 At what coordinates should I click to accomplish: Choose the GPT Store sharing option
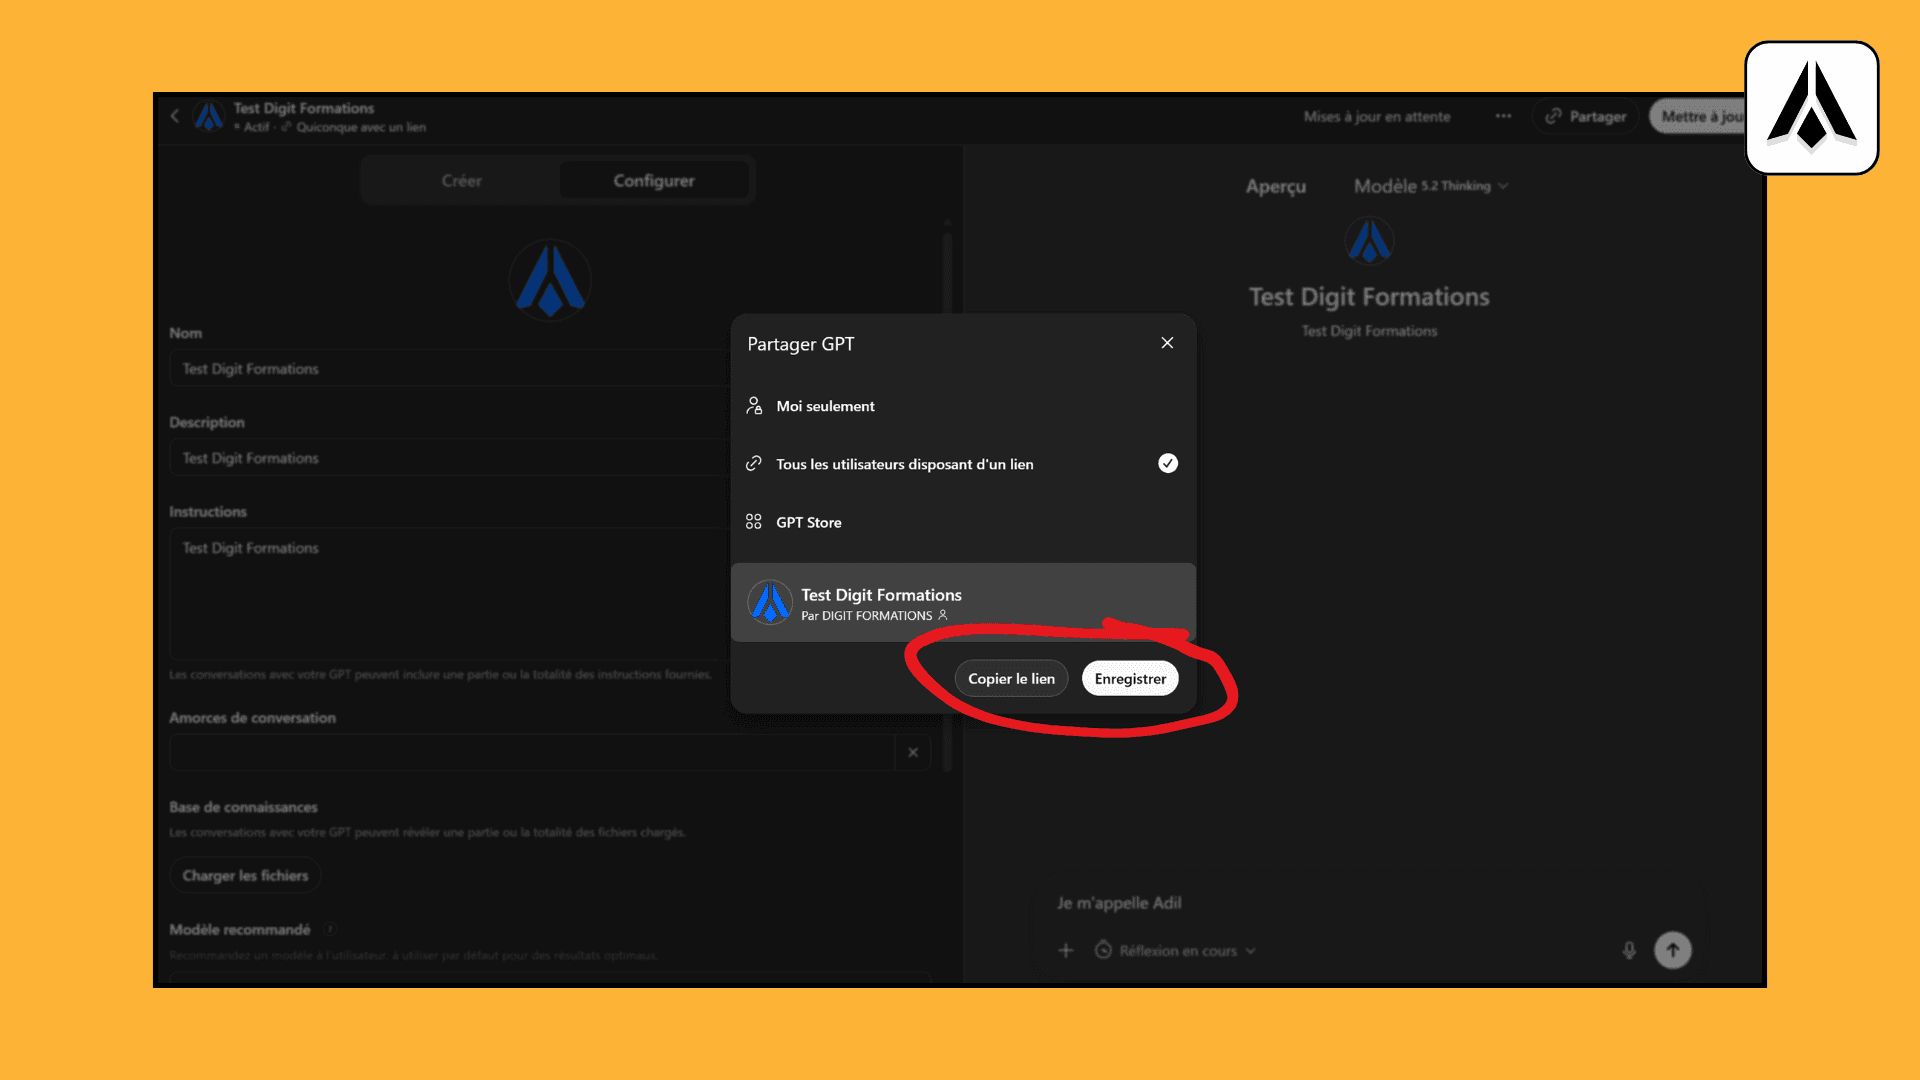click(x=808, y=522)
